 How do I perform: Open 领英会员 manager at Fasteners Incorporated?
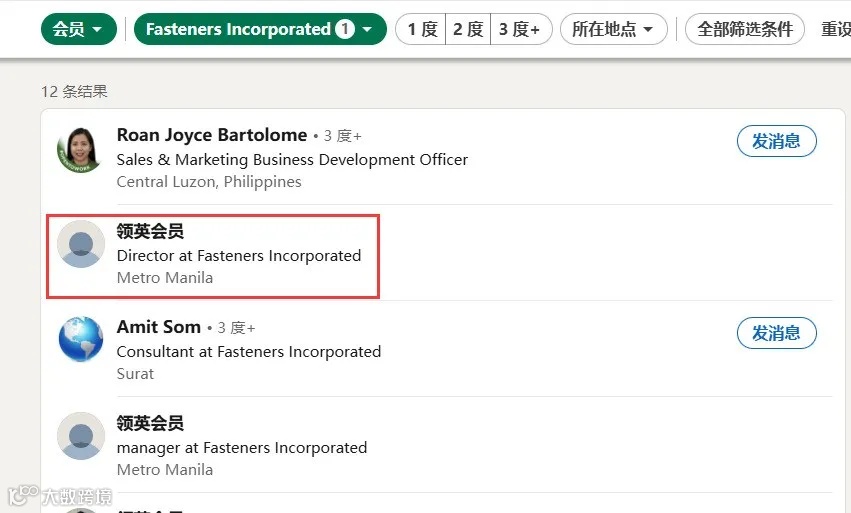tap(150, 423)
